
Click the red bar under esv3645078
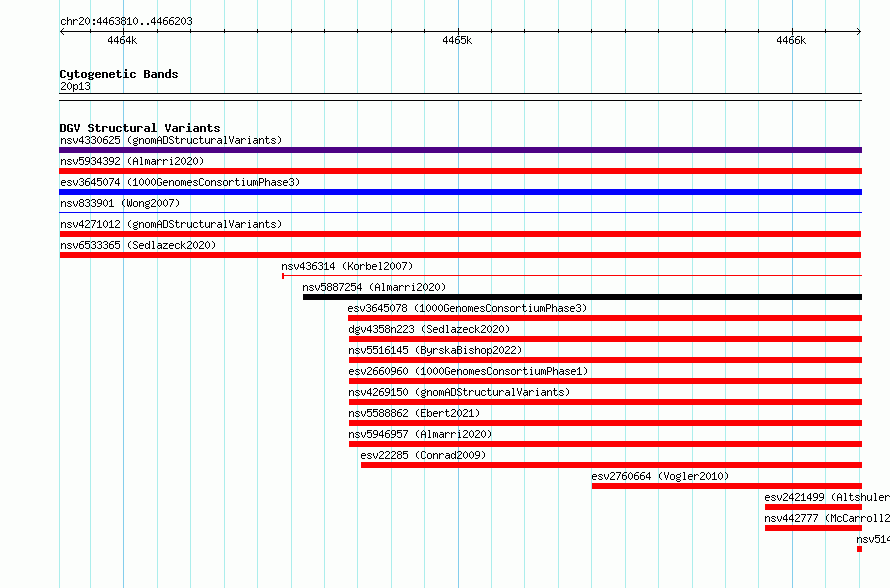point(605,318)
